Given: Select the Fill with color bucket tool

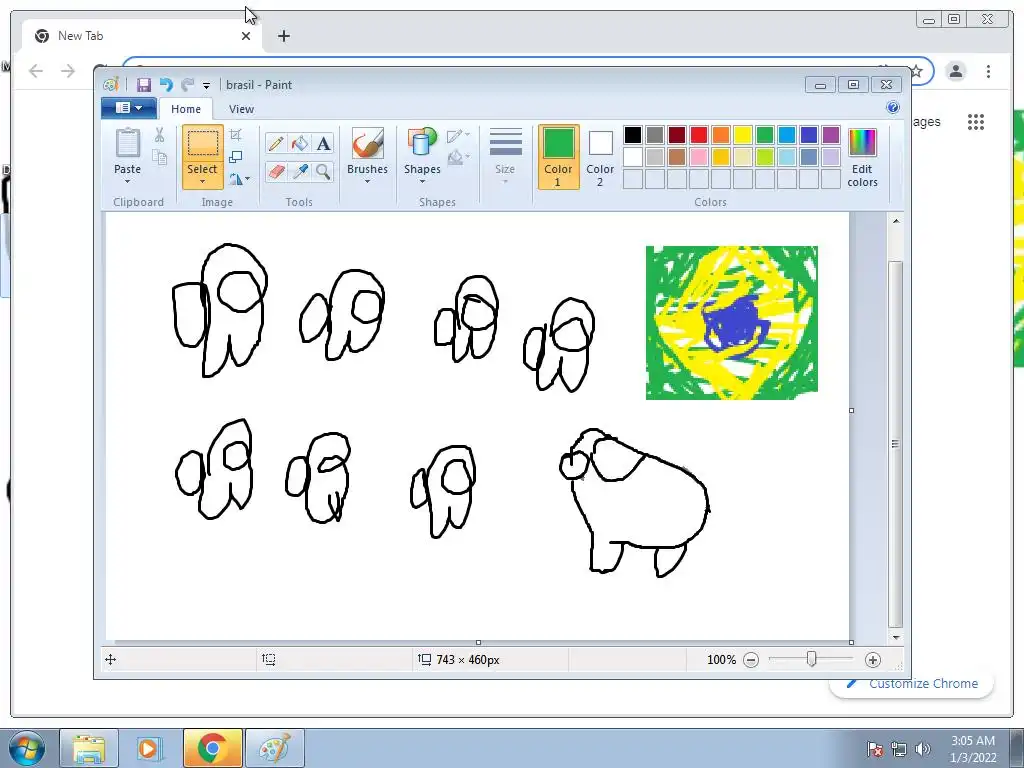Looking at the screenshot, I should 300,143.
